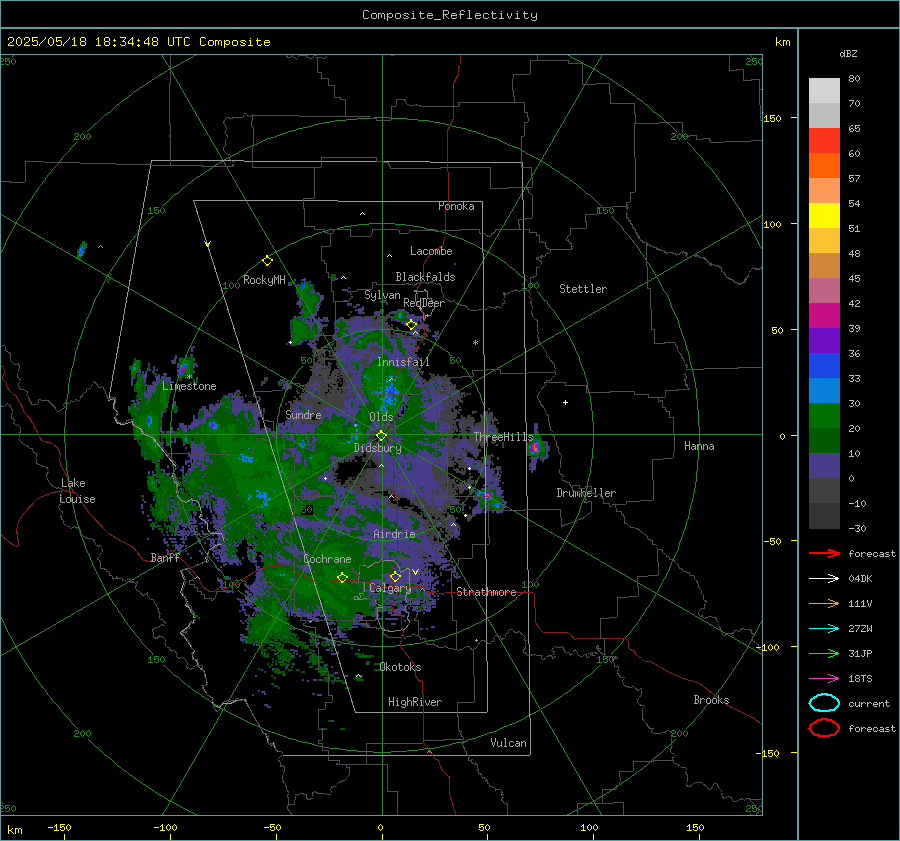Click the Brooks label
The width and height of the screenshot is (900, 841).
pos(711,700)
